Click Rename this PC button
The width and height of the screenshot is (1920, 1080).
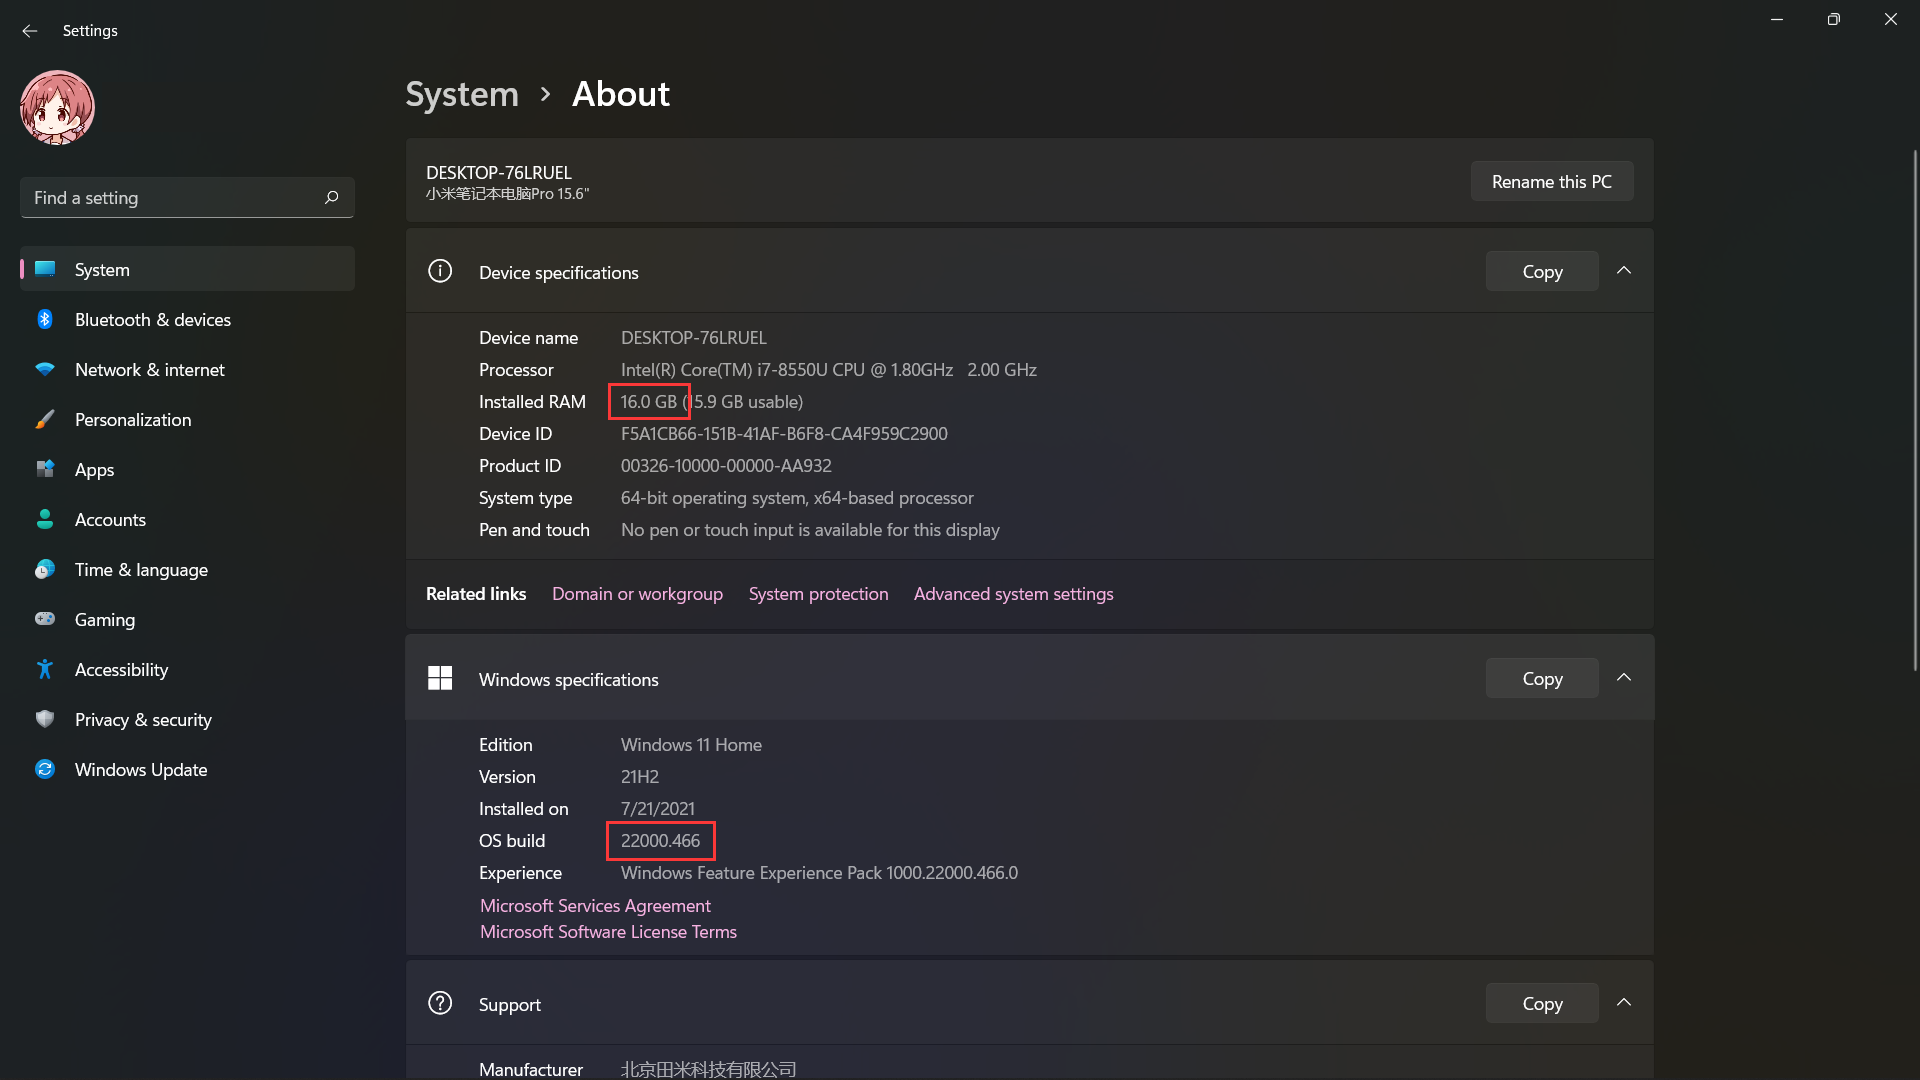coord(1552,181)
